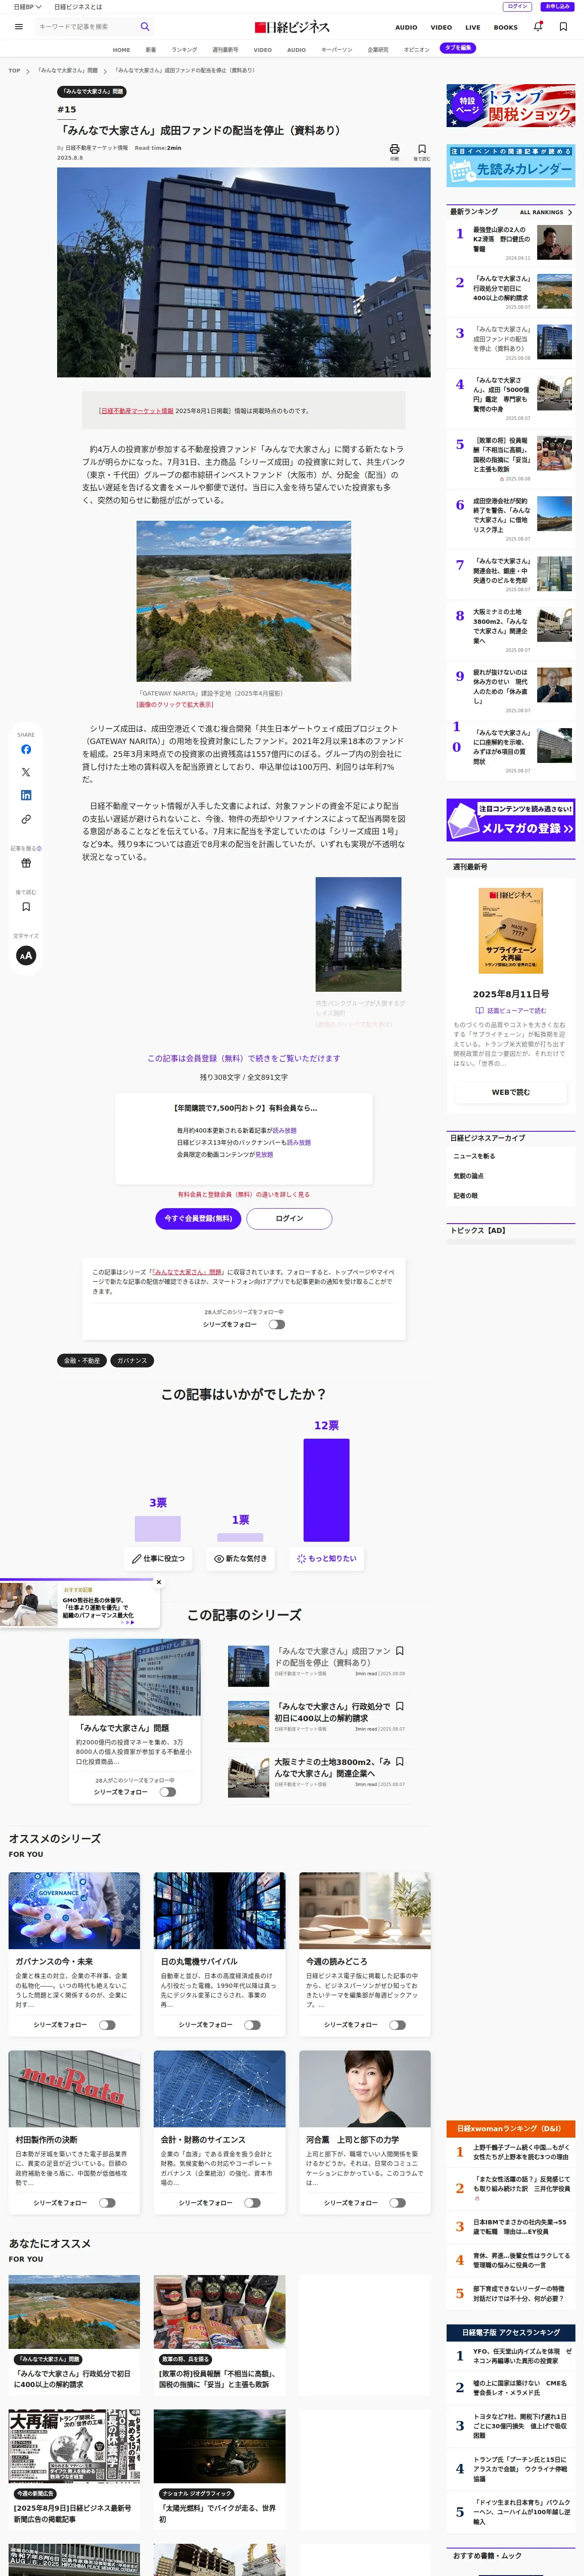
Task: Open the hamburger menu icon
Action: coord(19,27)
